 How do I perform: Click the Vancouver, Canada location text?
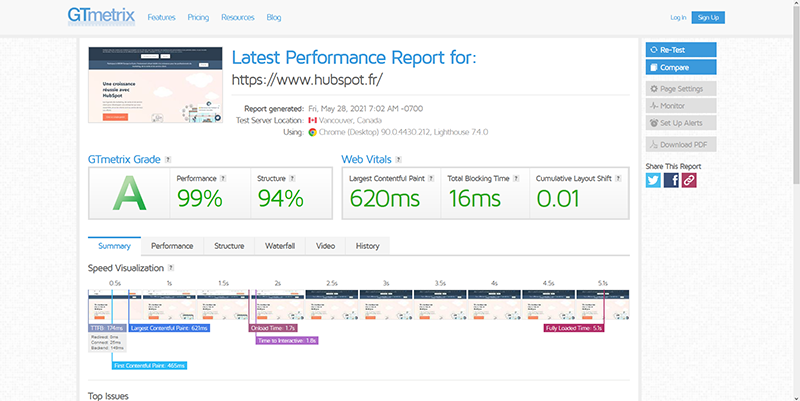(350, 120)
